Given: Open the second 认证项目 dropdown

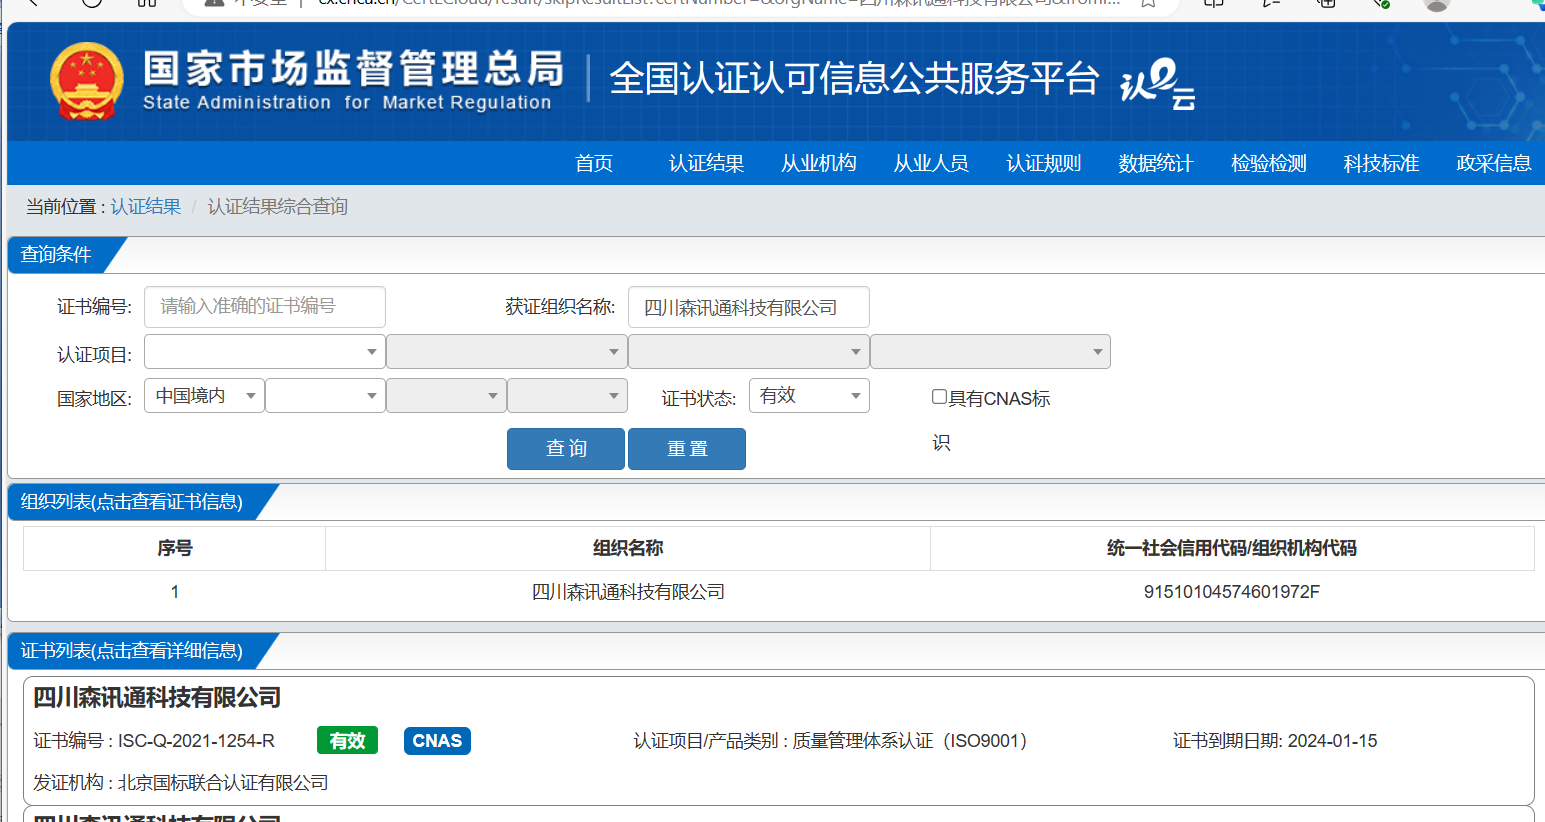Looking at the screenshot, I should (507, 352).
